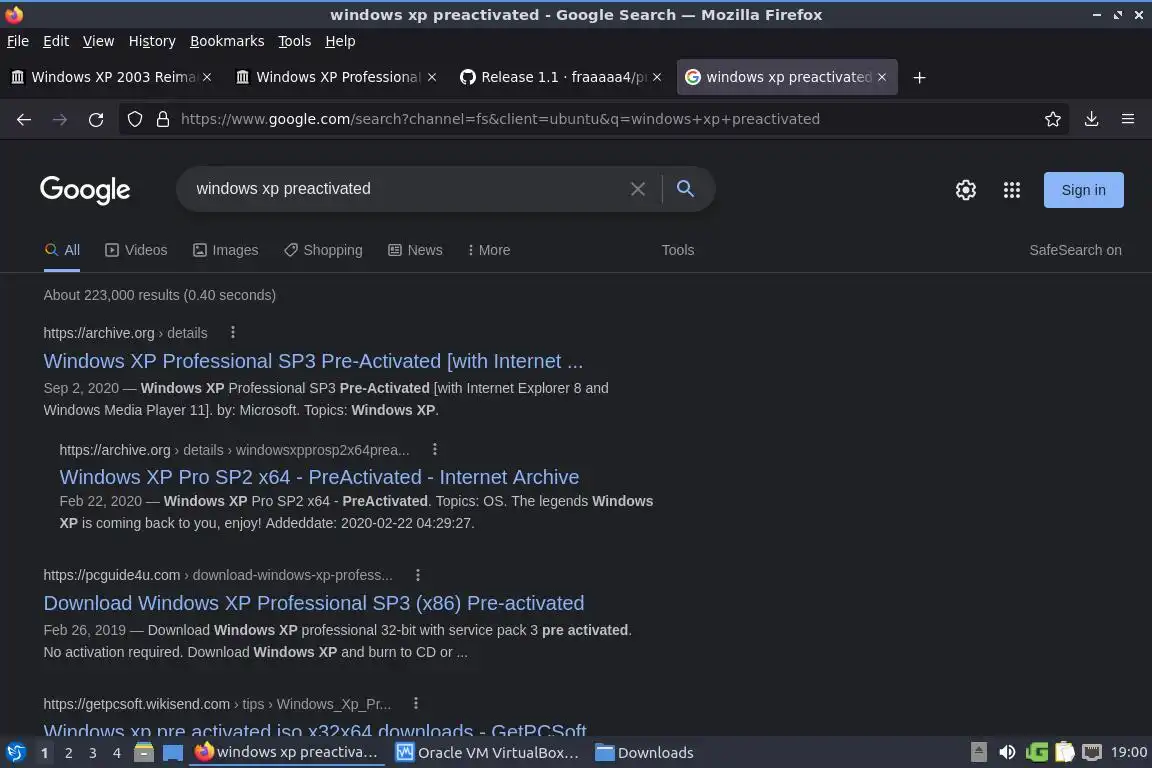Expand the More search filters menu
This screenshot has width=1152, height=768.
tap(489, 250)
